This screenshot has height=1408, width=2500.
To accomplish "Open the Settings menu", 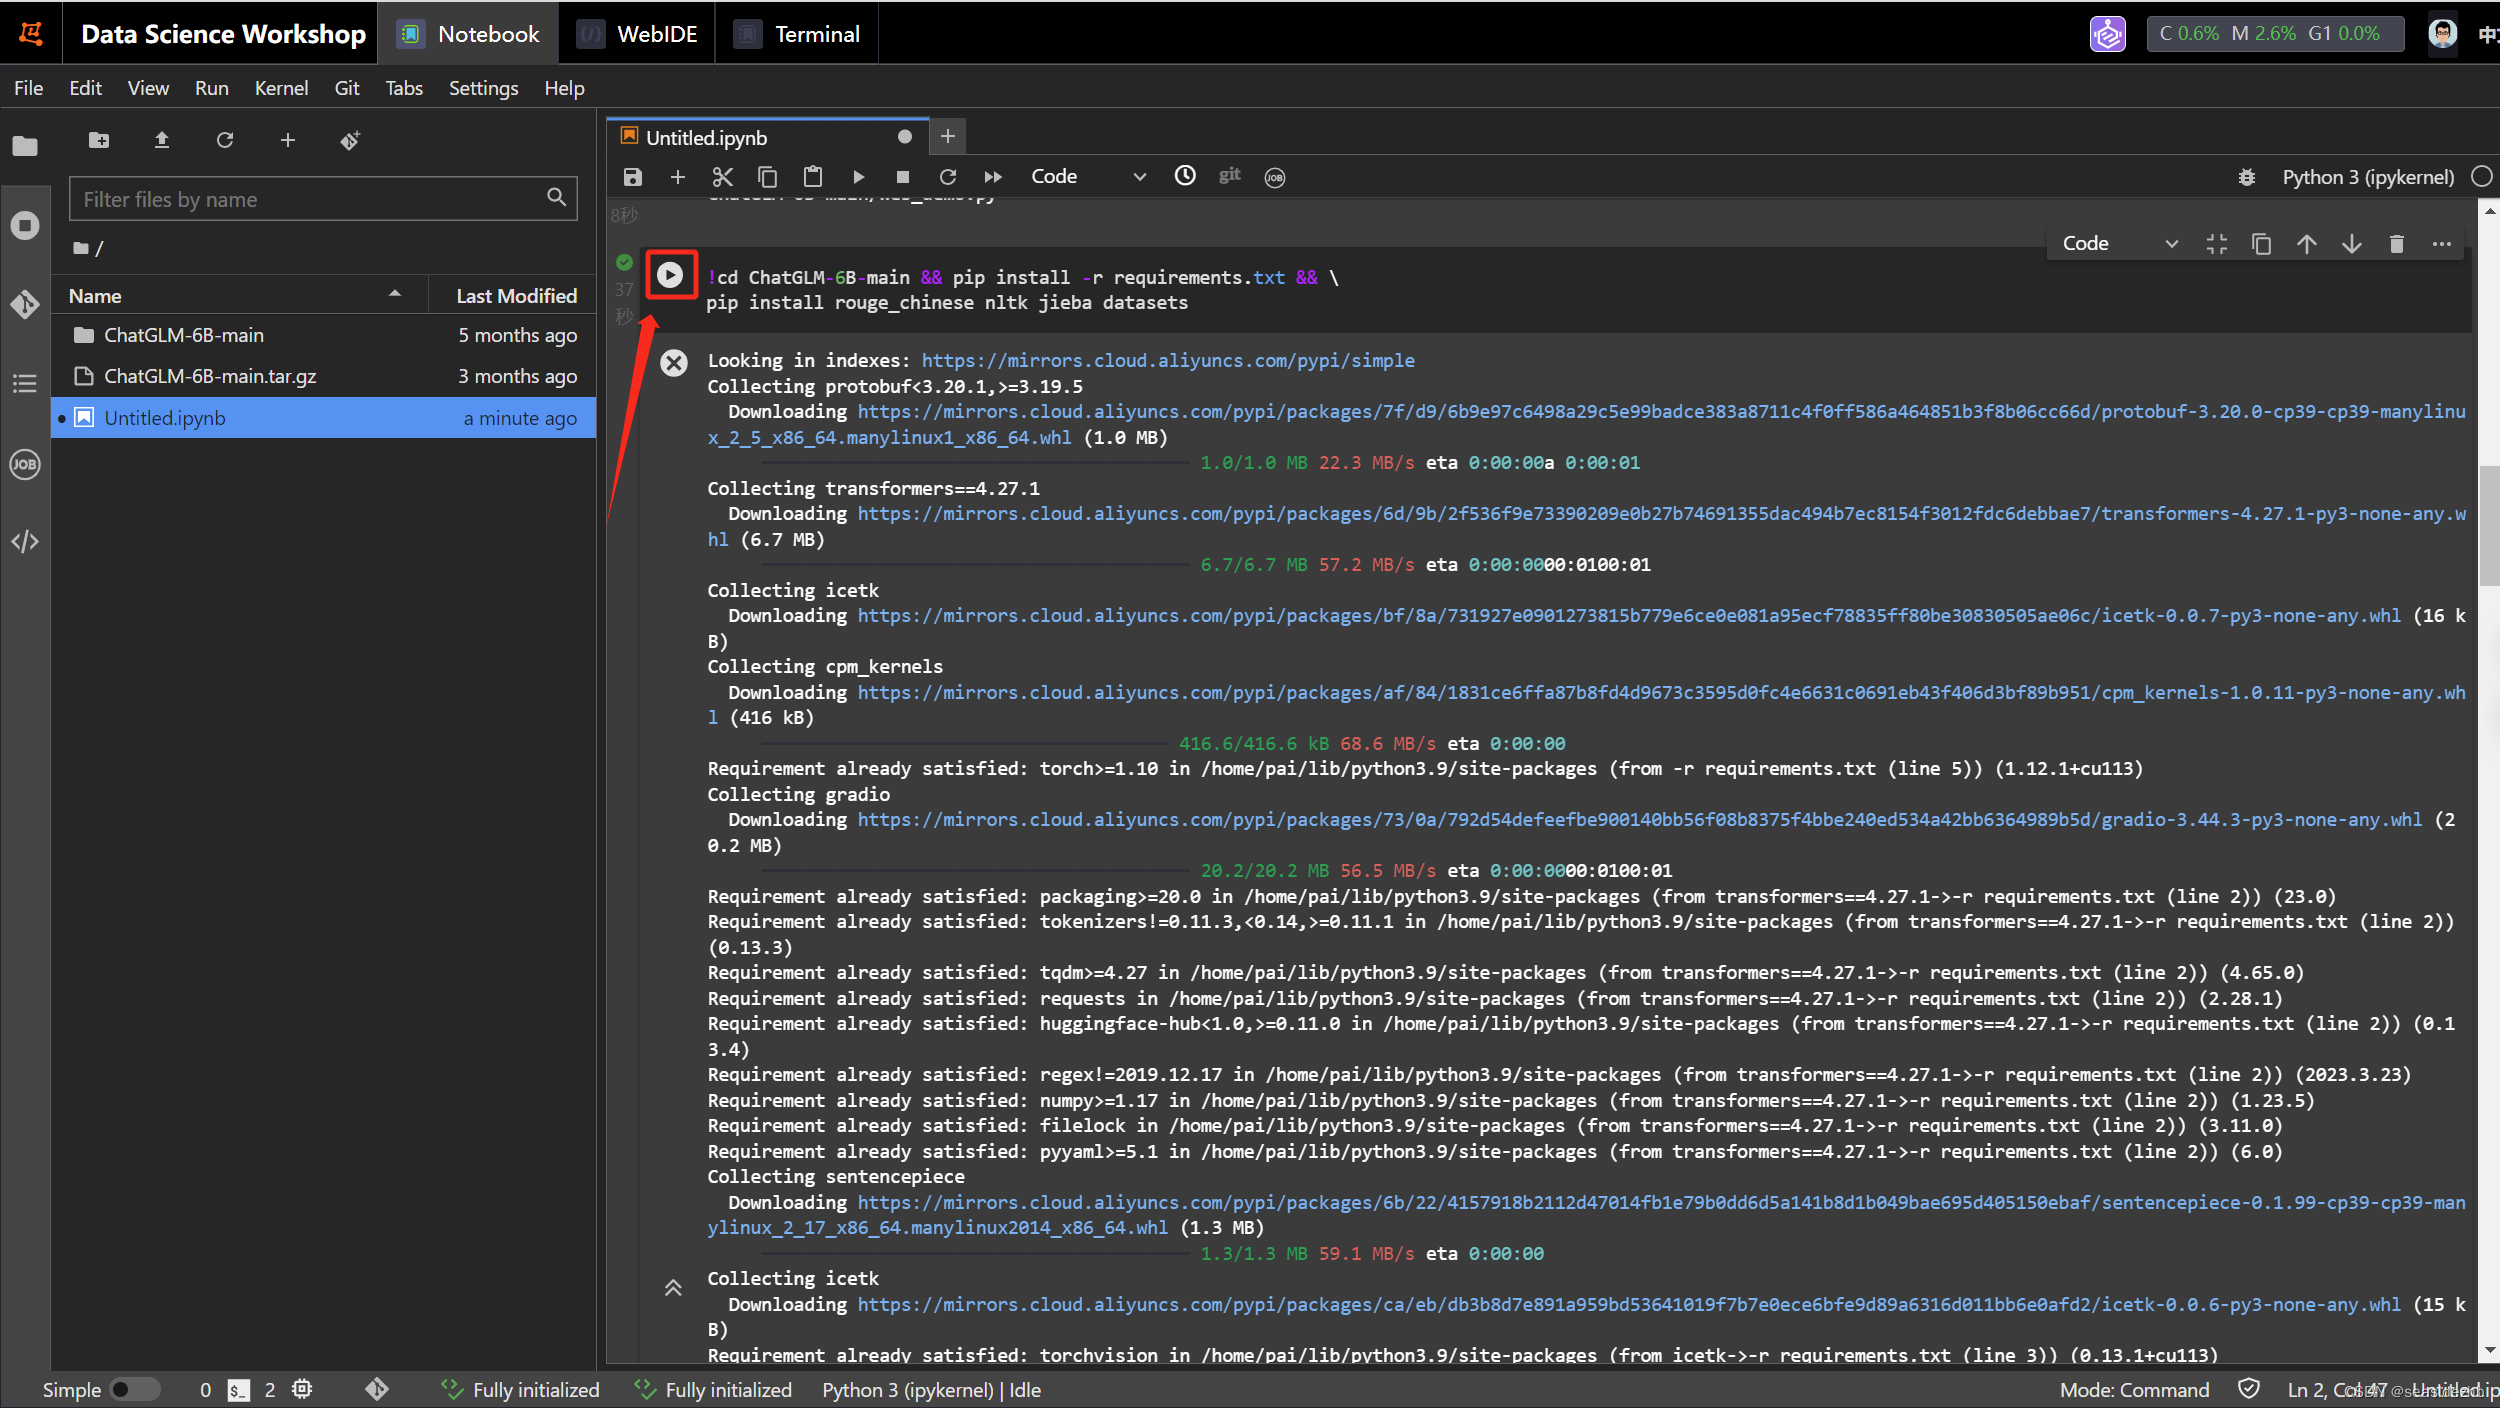I will tap(483, 88).
